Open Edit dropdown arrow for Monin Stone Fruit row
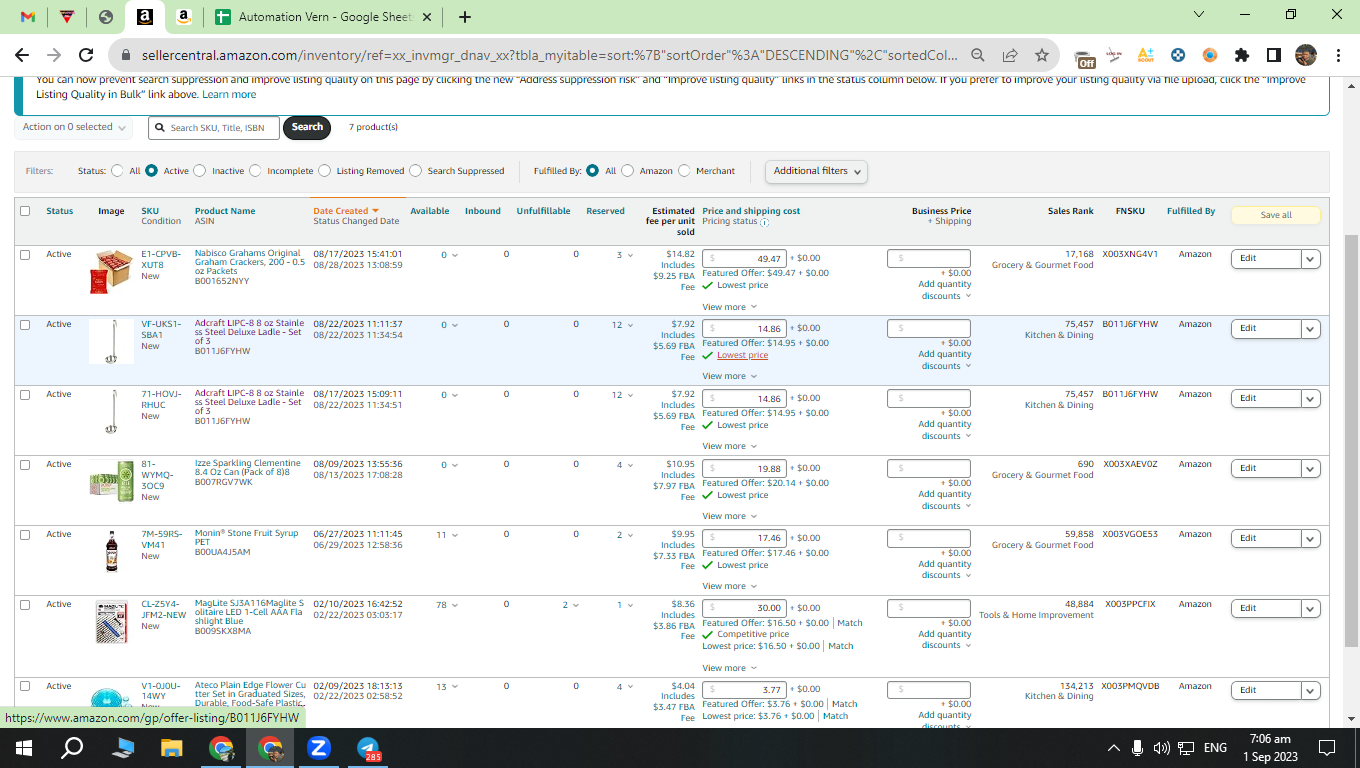Viewport: 1360px width, 768px height. pos(1310,539)
